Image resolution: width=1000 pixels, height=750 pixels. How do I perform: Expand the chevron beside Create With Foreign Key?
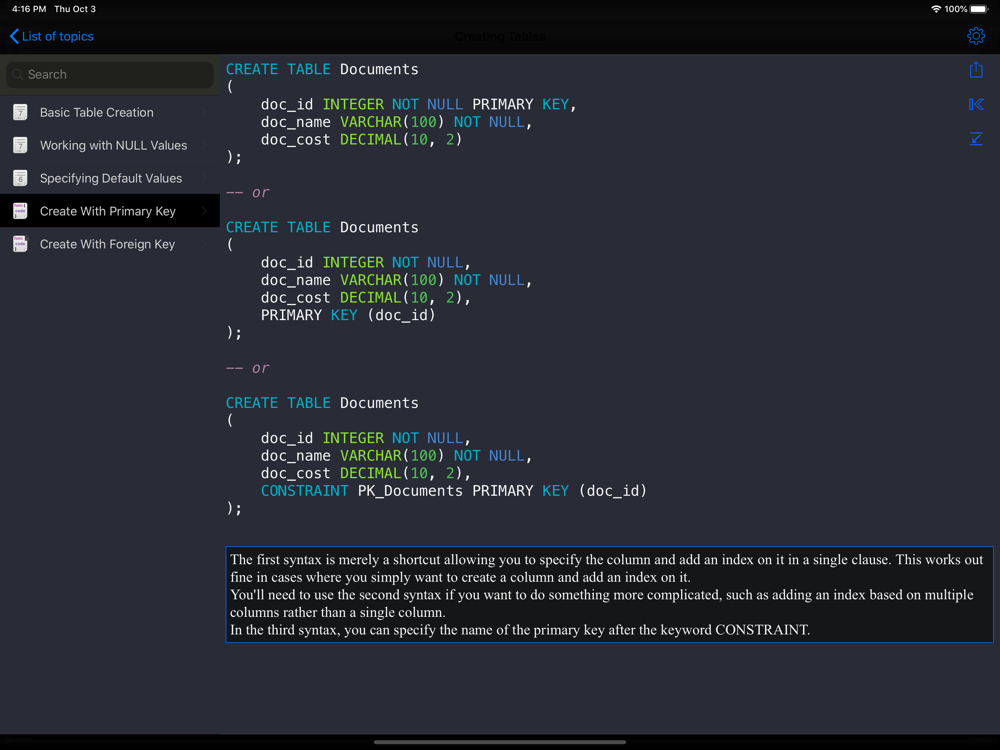[204, 244]
